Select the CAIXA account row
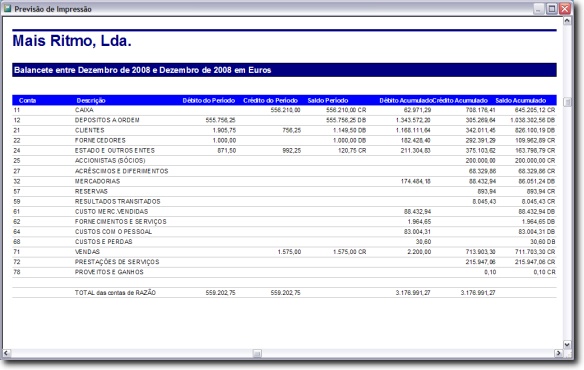The height and width of the screenshot is (370, 584). click(284, 110)
